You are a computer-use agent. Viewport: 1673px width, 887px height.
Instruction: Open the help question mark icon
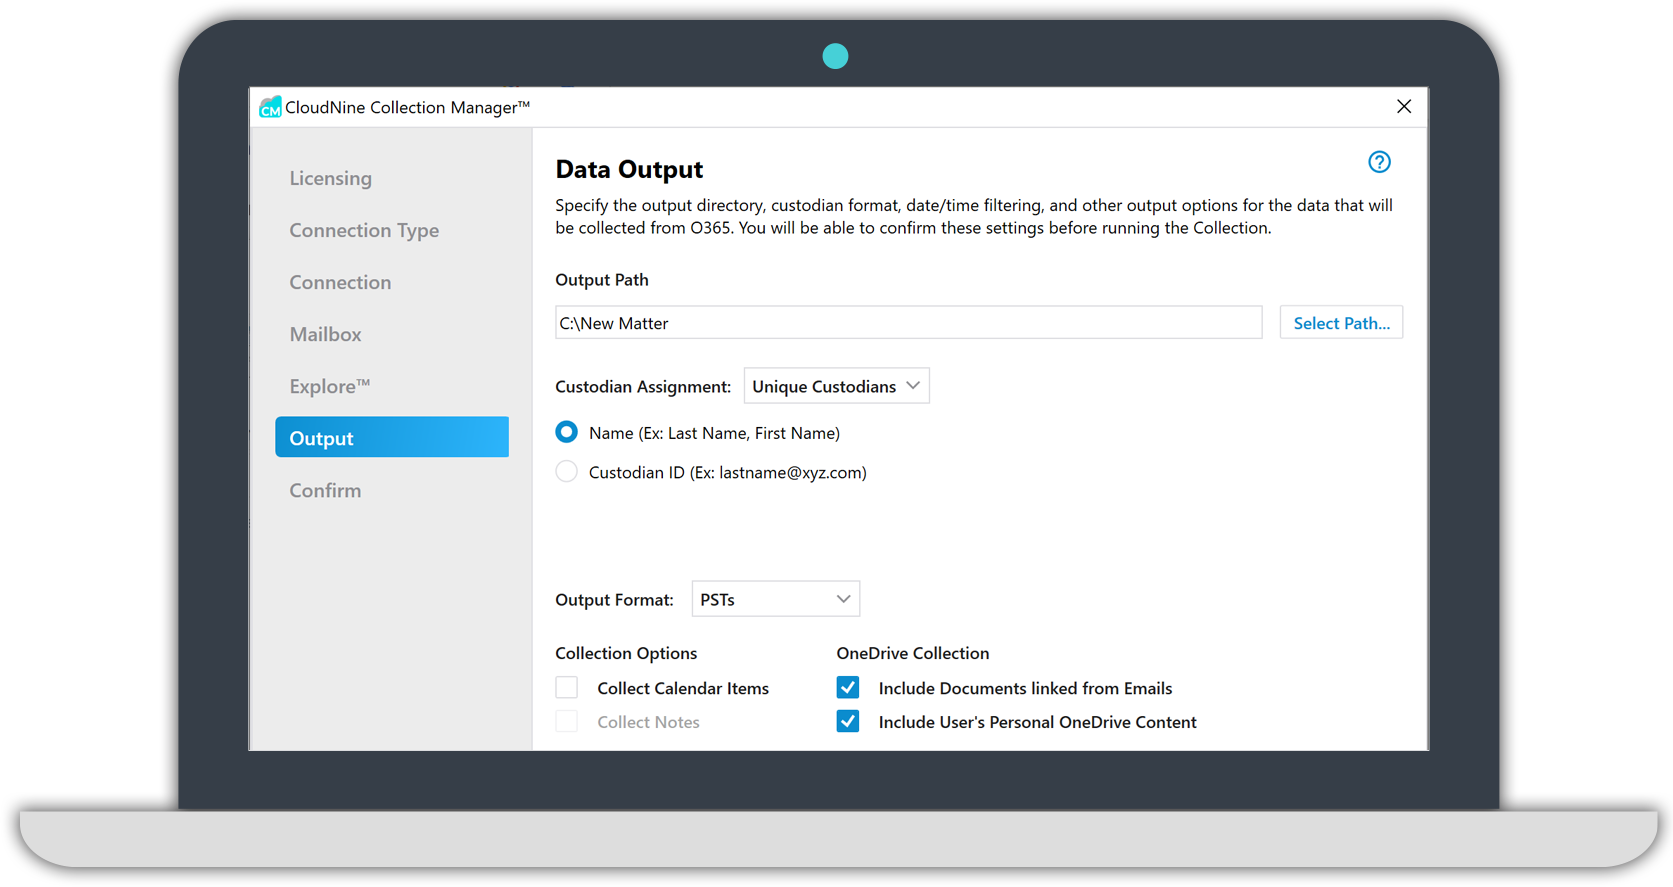pos(1379,162)
